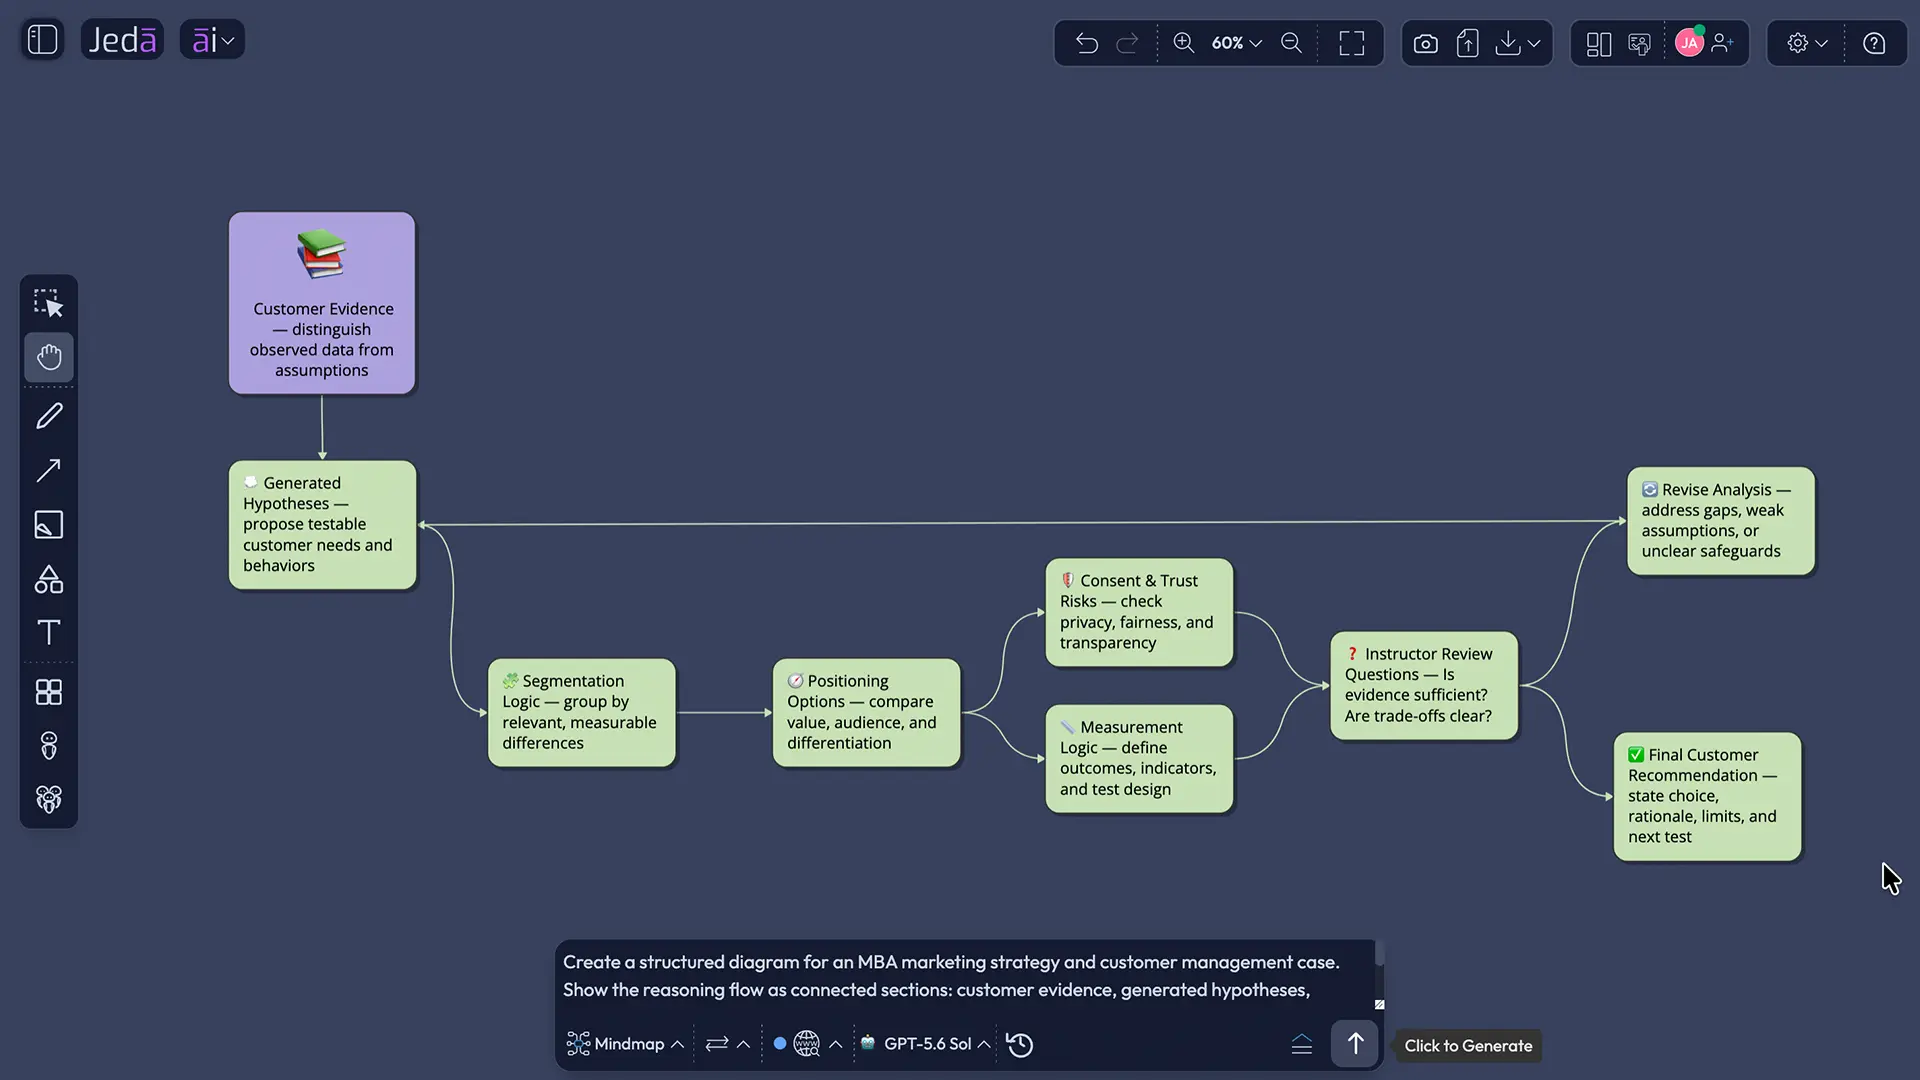Select the Segmentation Logic node
This screenshot has width=1920, height=1080.
pos(582,713)
